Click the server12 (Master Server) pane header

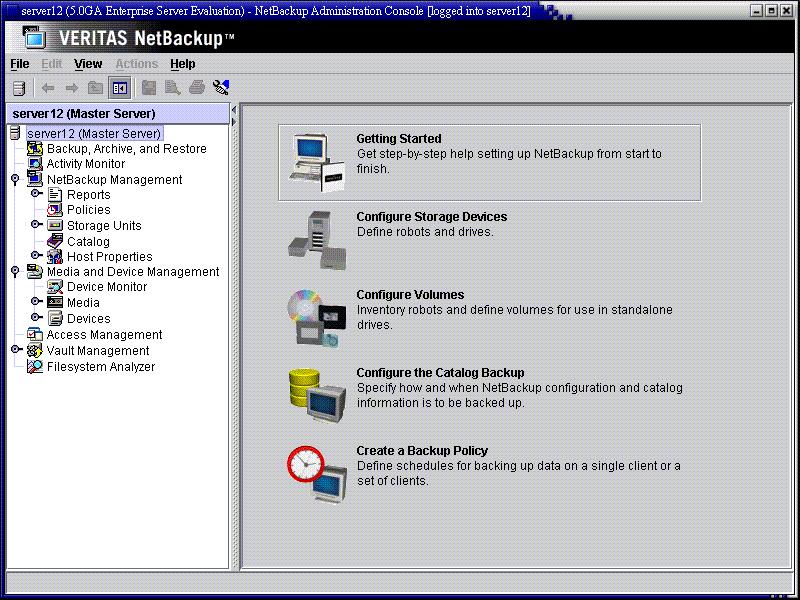117,114
